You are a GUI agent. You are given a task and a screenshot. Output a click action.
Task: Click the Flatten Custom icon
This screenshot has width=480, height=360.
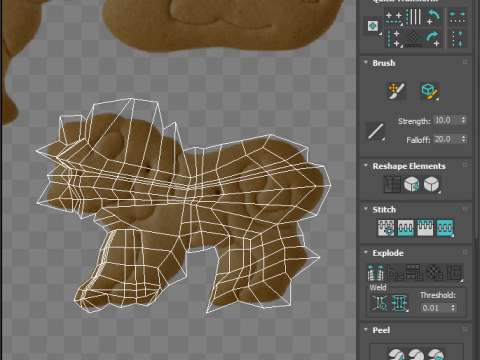click(454, 272)
